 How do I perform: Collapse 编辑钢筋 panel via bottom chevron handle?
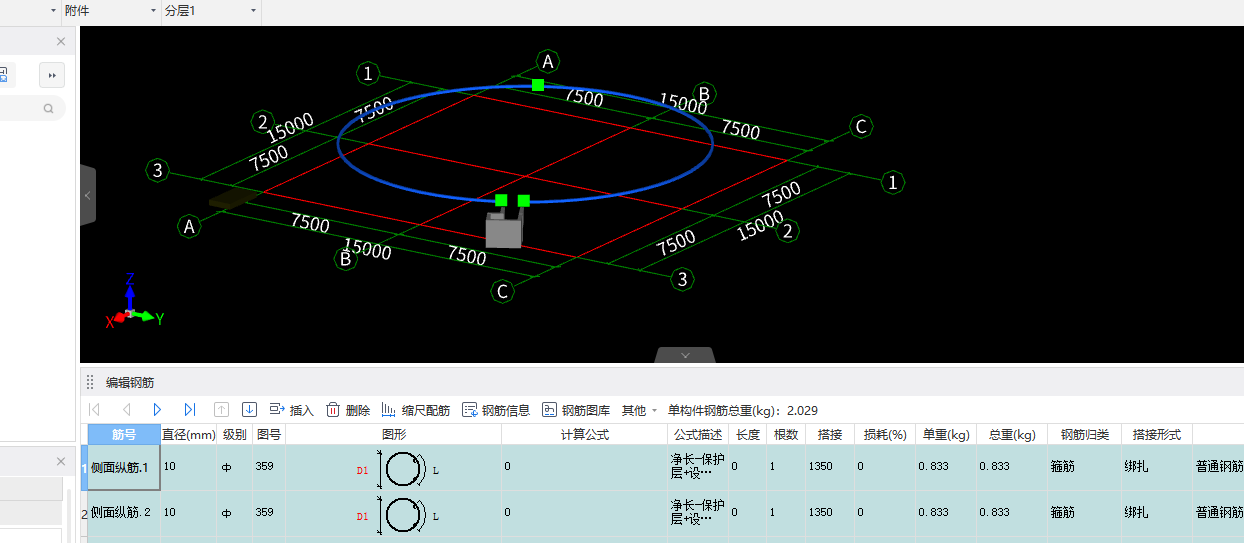pyautogui.click(x=685, y=355)
